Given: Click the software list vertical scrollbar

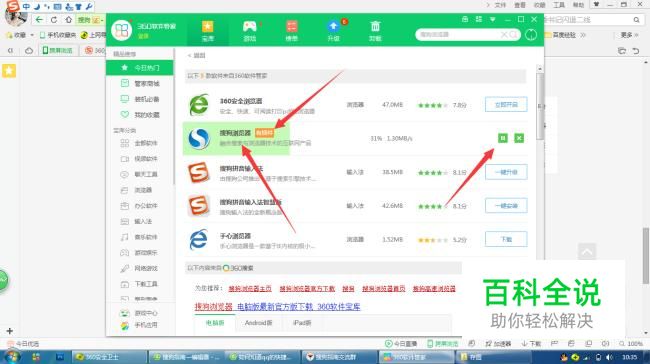Looking at the screenshot, I should pyautogui.click(x=540, y=107).
